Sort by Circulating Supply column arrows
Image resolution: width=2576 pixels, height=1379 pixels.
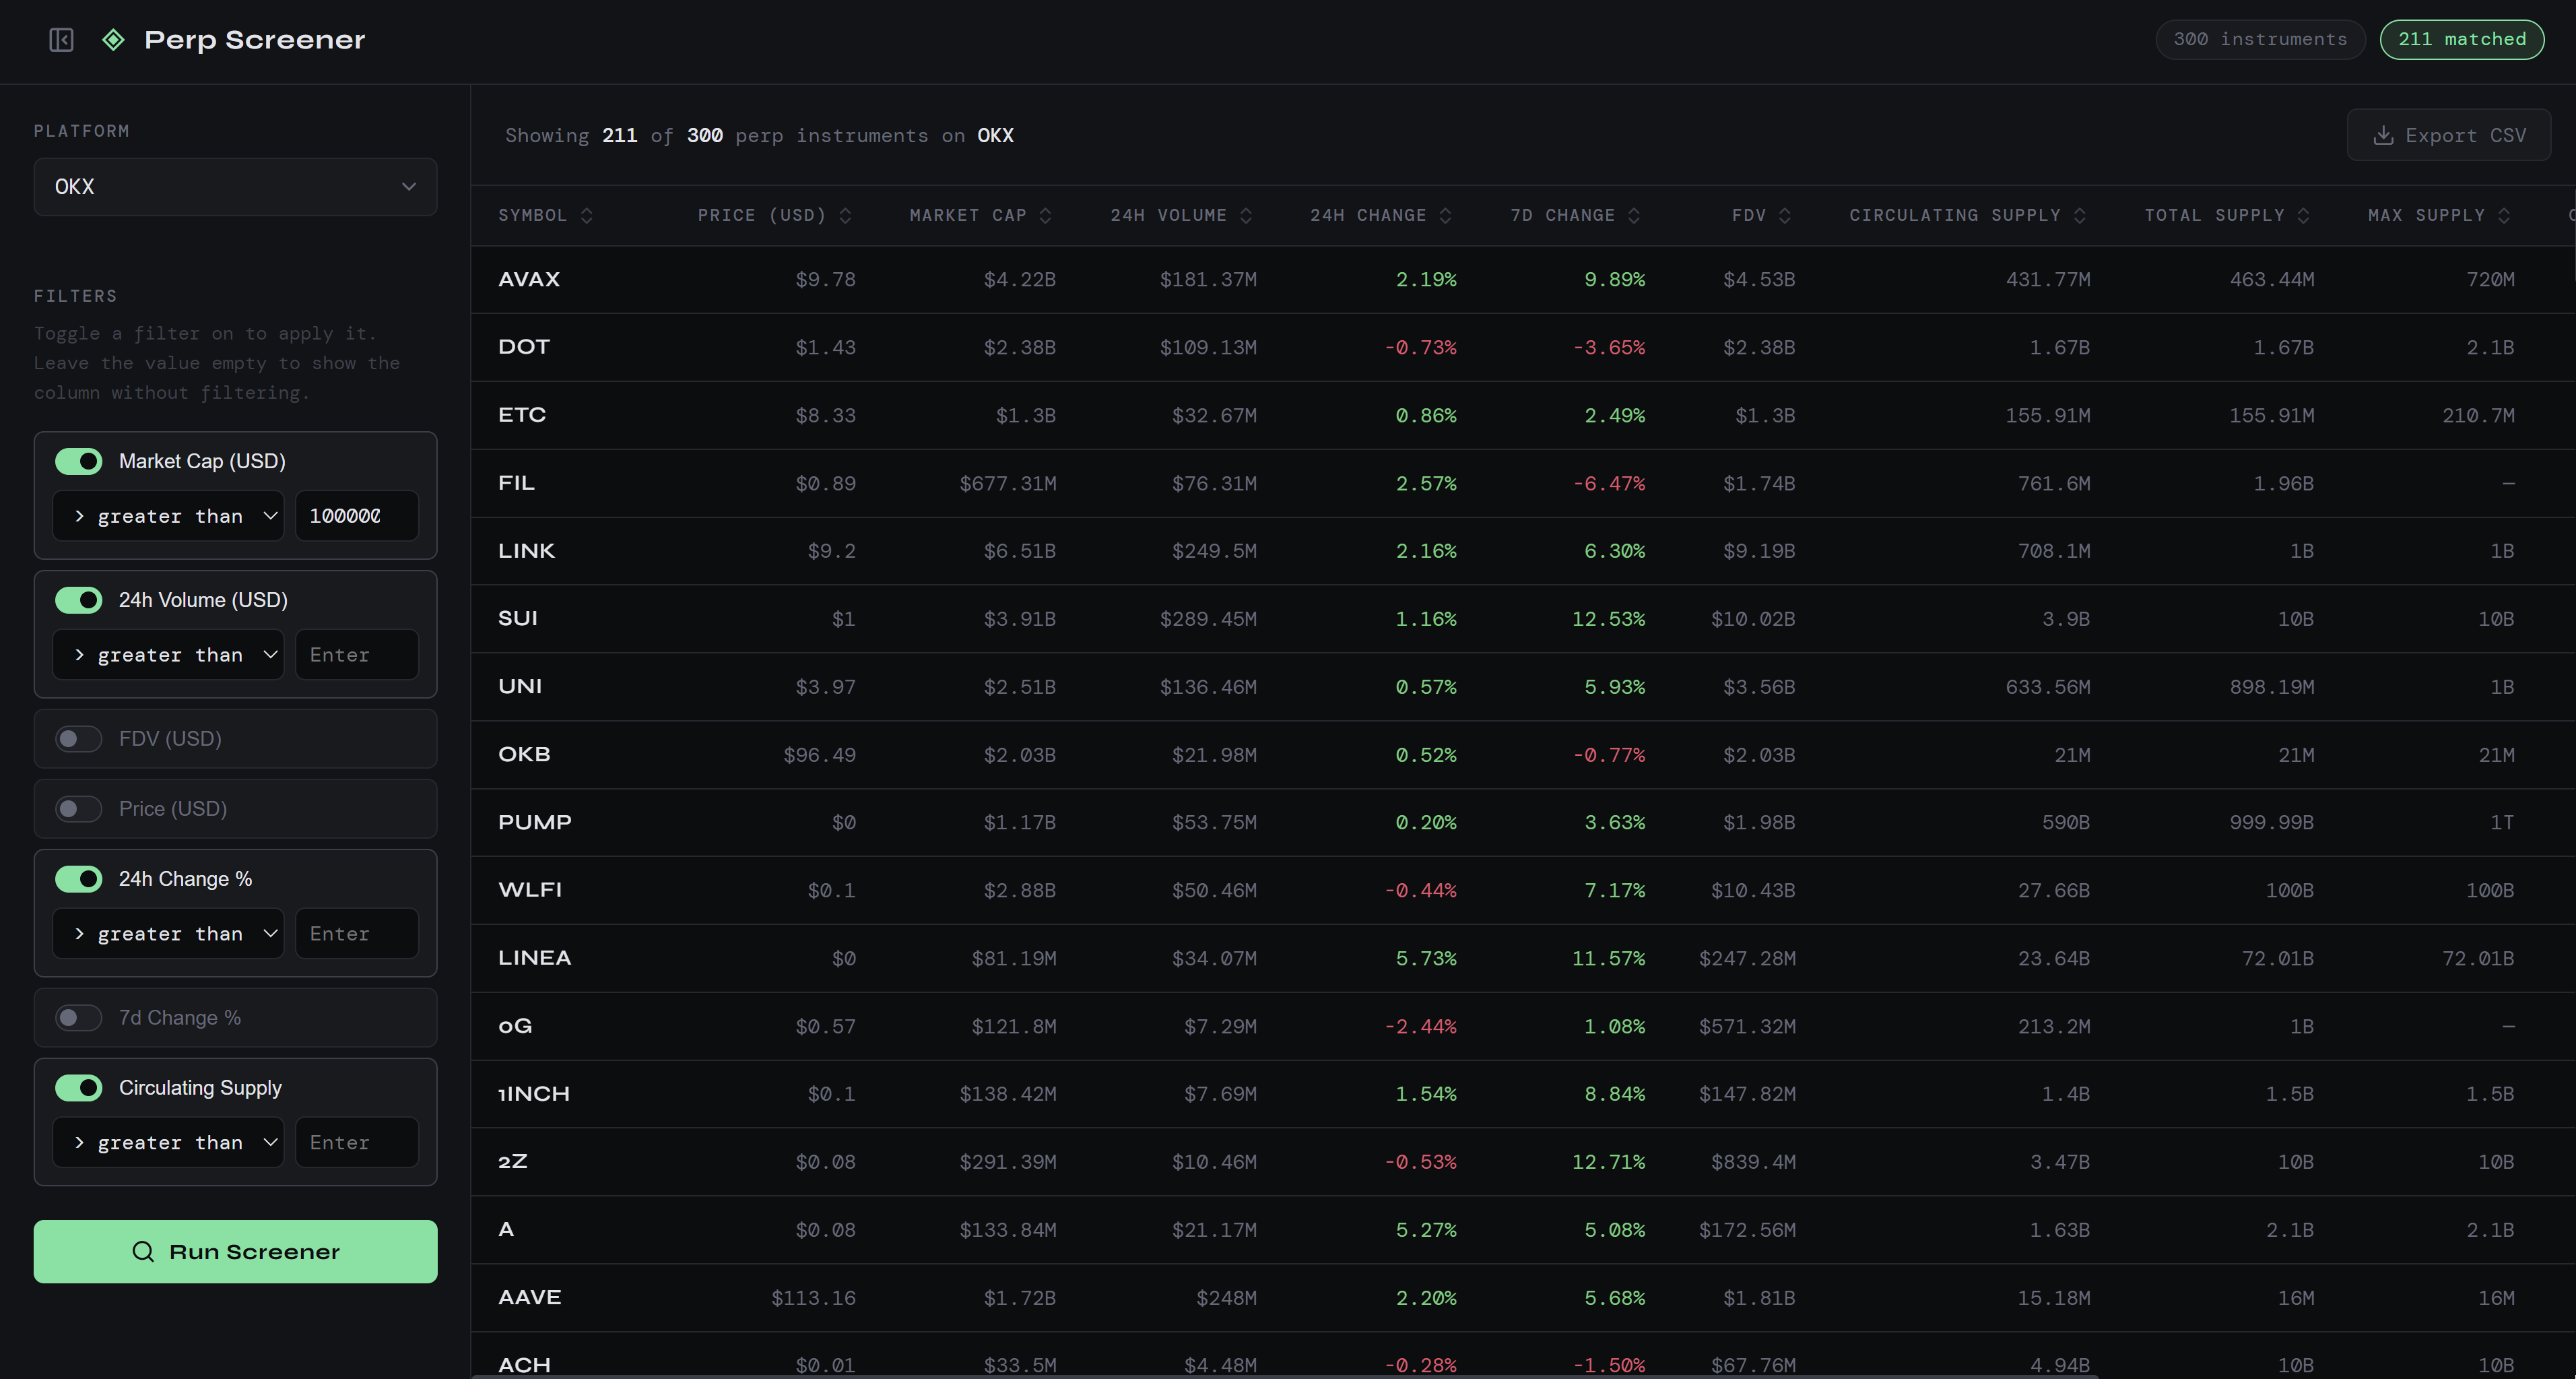click(x=2080, y=216)
